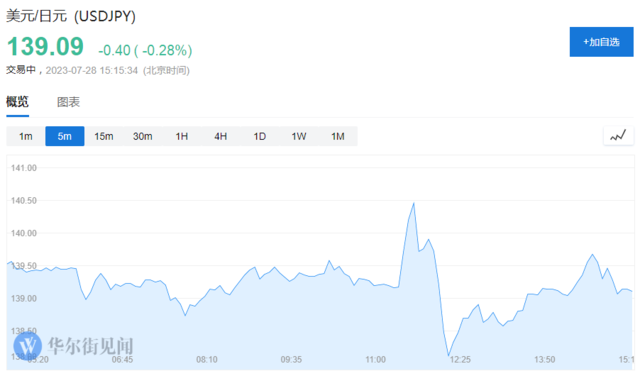
Task: Open the 概览 overview tab
Action: click(17, 102)
